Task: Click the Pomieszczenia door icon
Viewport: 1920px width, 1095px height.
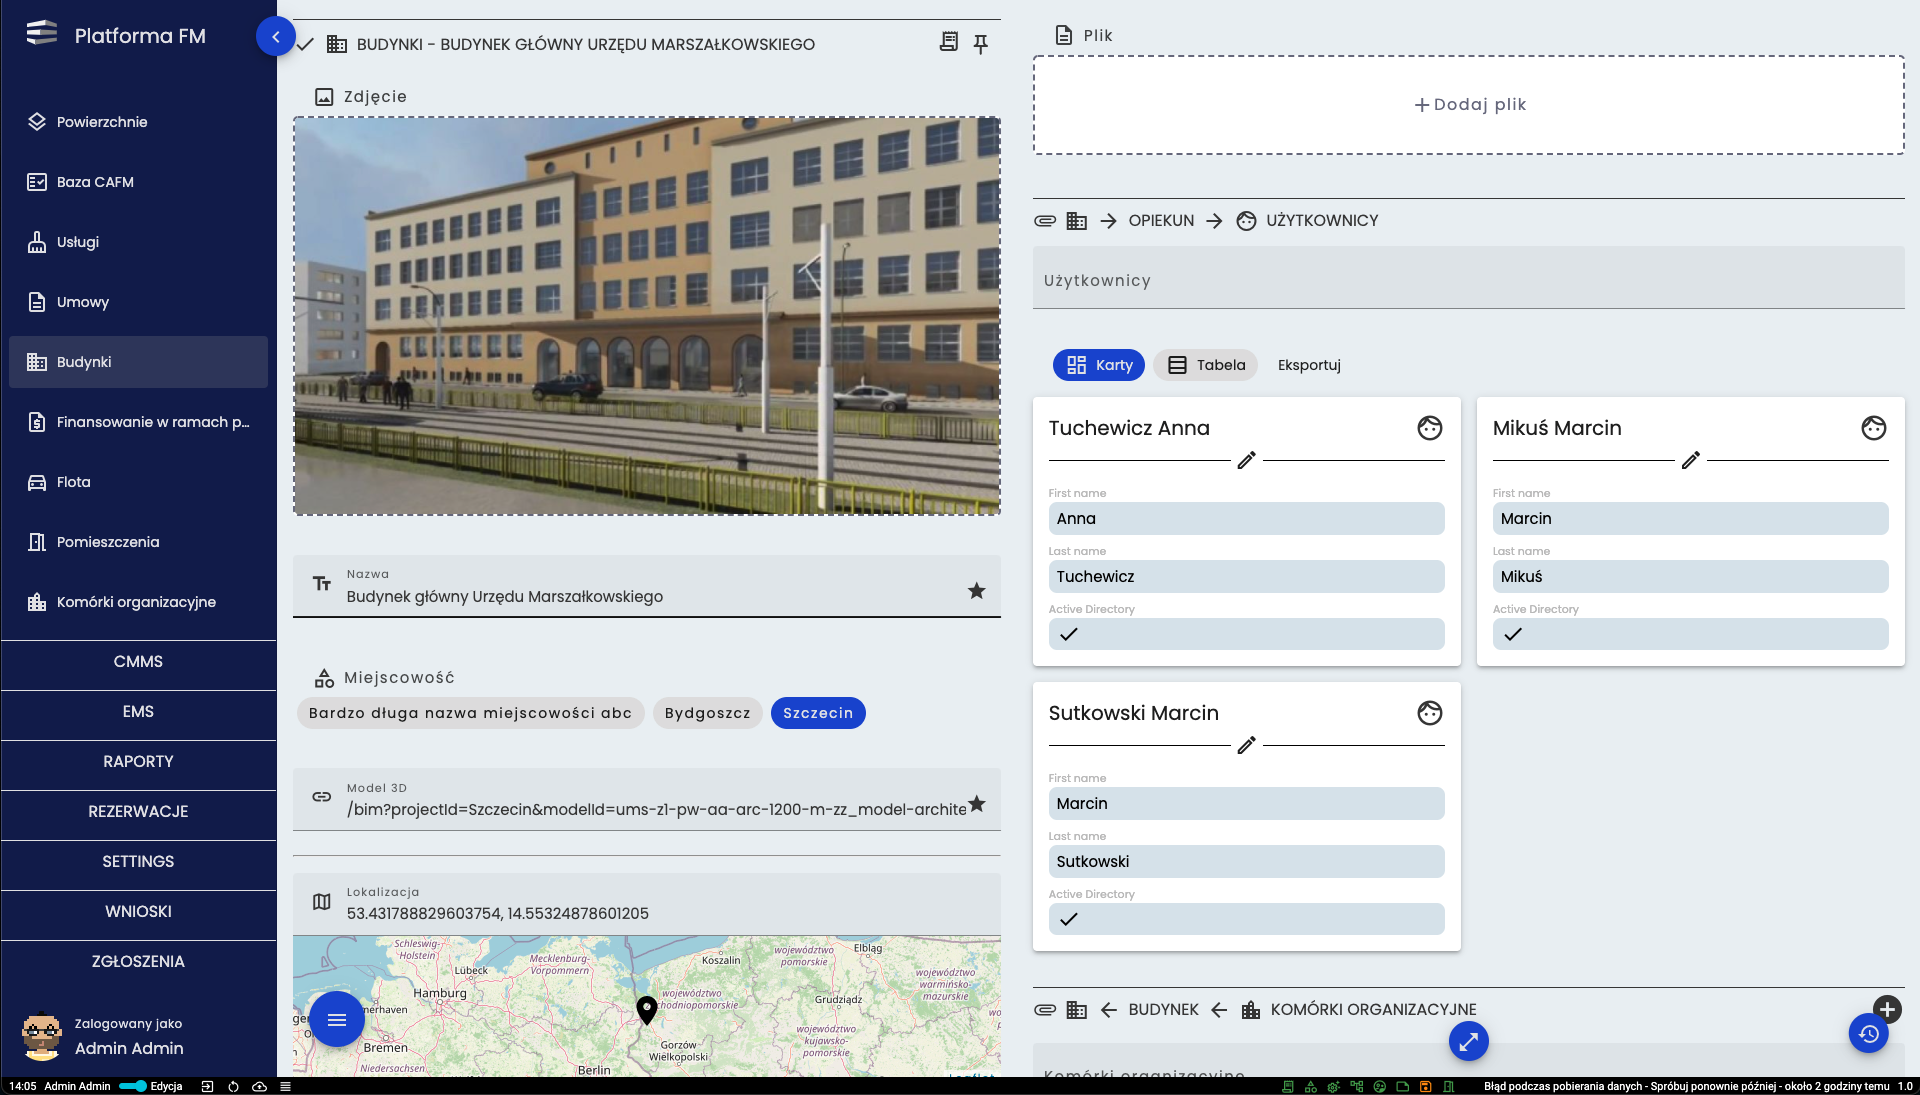Action: (37, 542)
